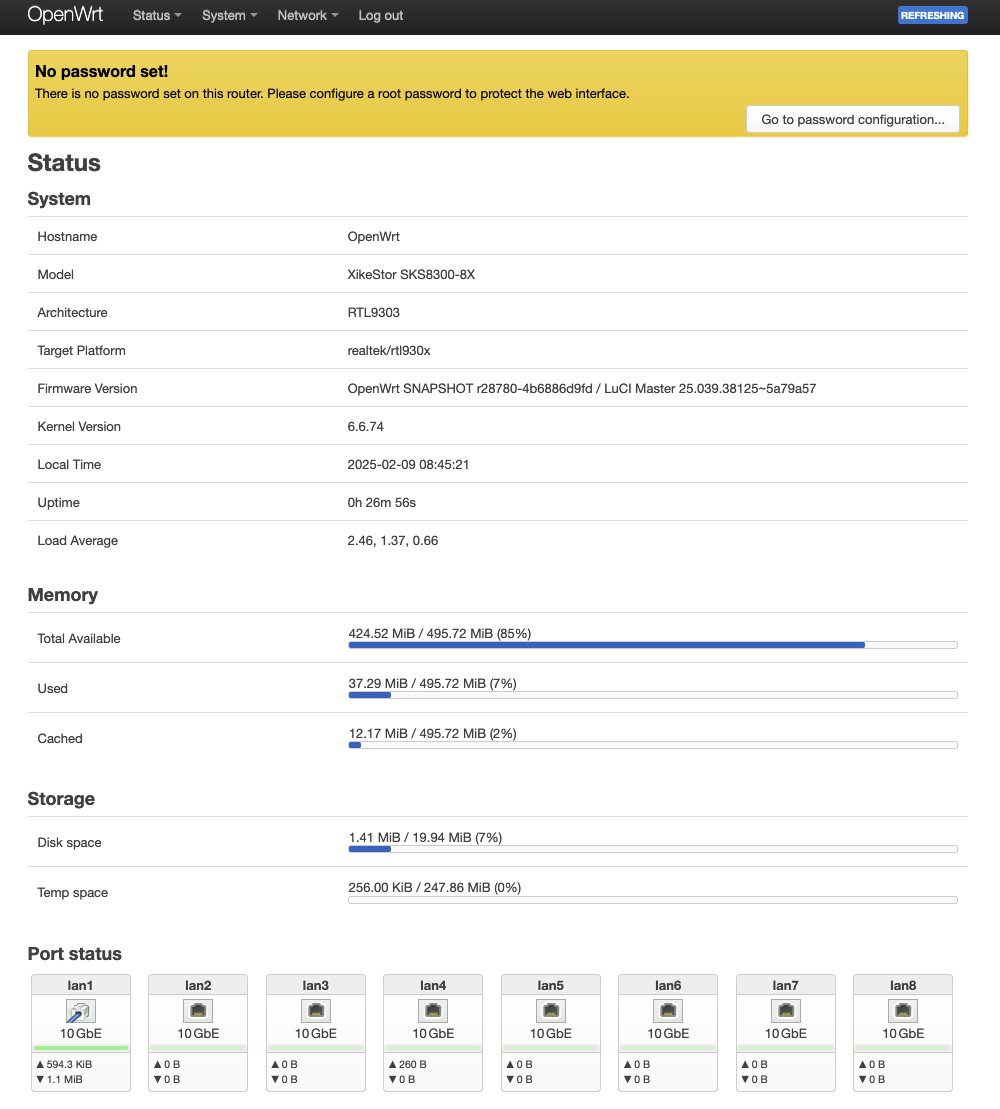Click the 10 GbE speed under lan2
The height and width of the screenshot is (1109, 1000).
pos(198,1033)
